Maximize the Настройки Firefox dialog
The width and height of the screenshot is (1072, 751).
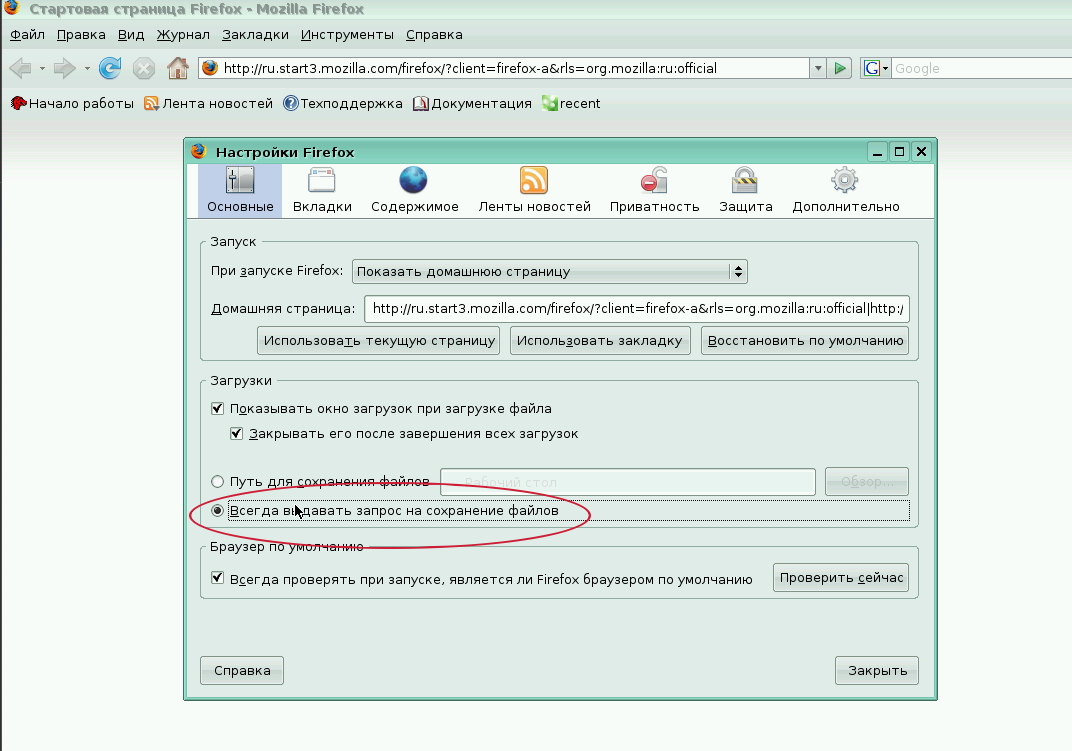click(900, 151)
